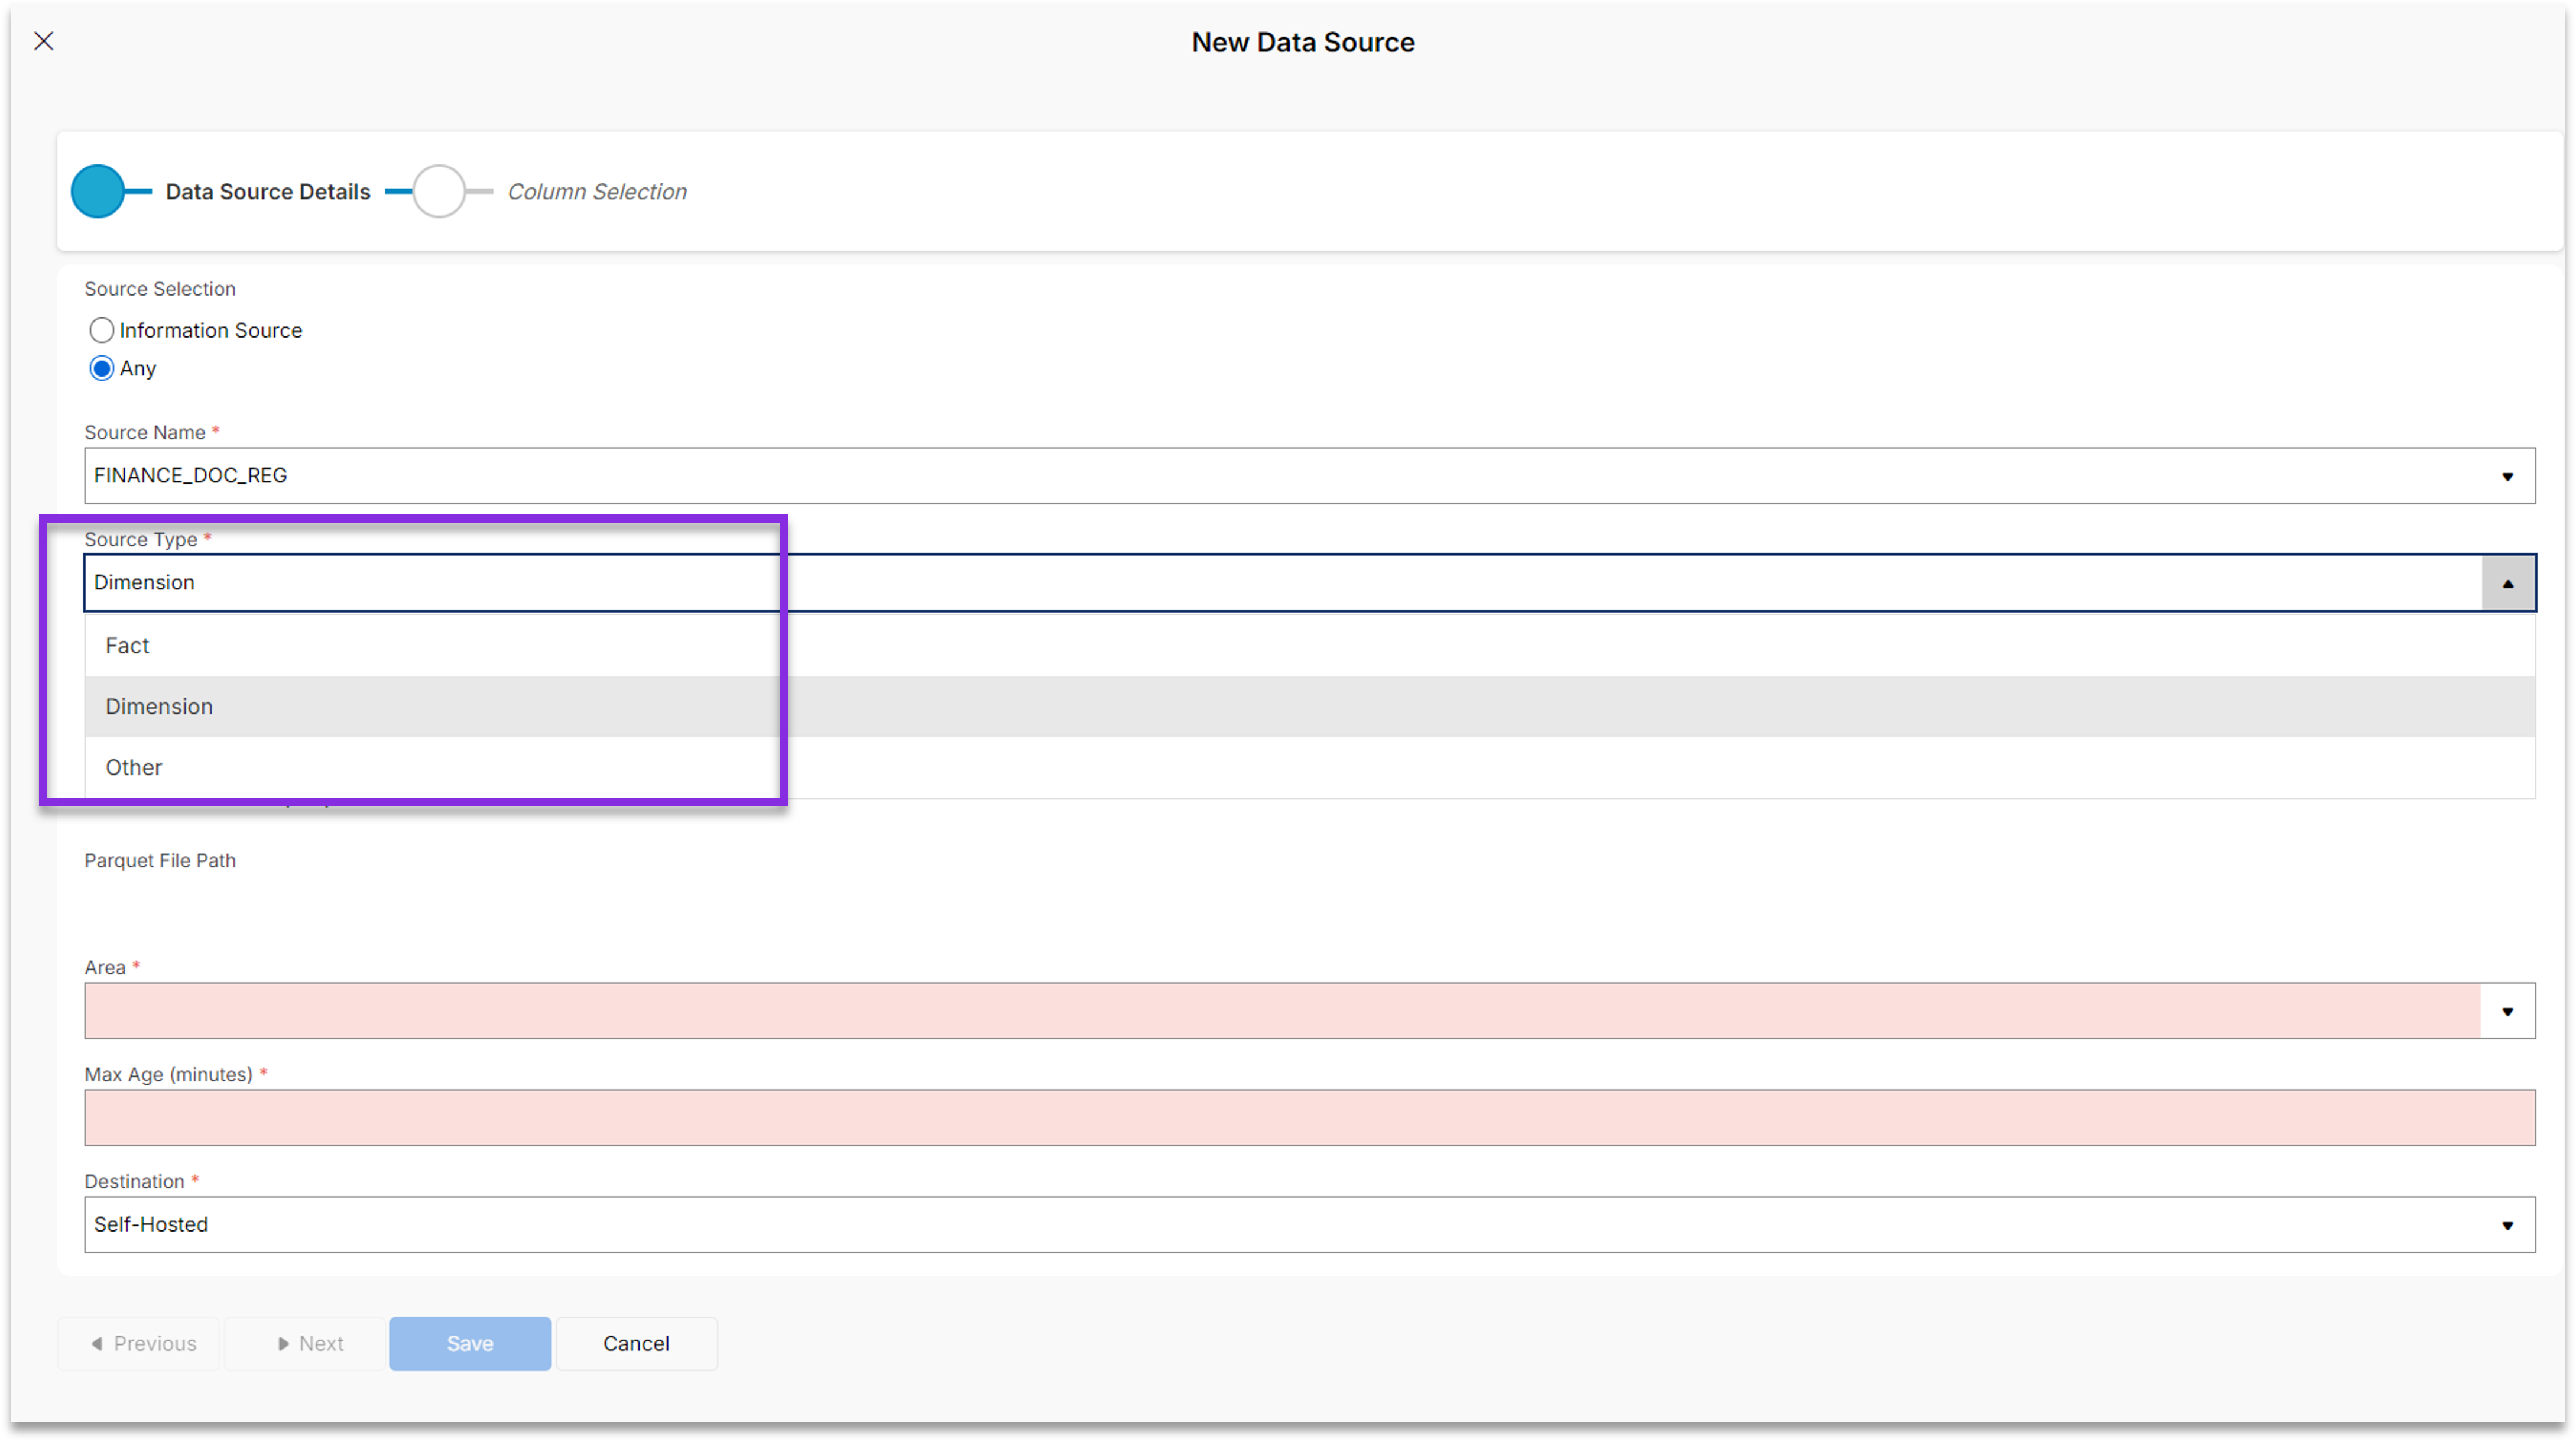Focus the Max Age (minutes) field
This screenshot has width=2576, height=1442.
point(1310,1118)
